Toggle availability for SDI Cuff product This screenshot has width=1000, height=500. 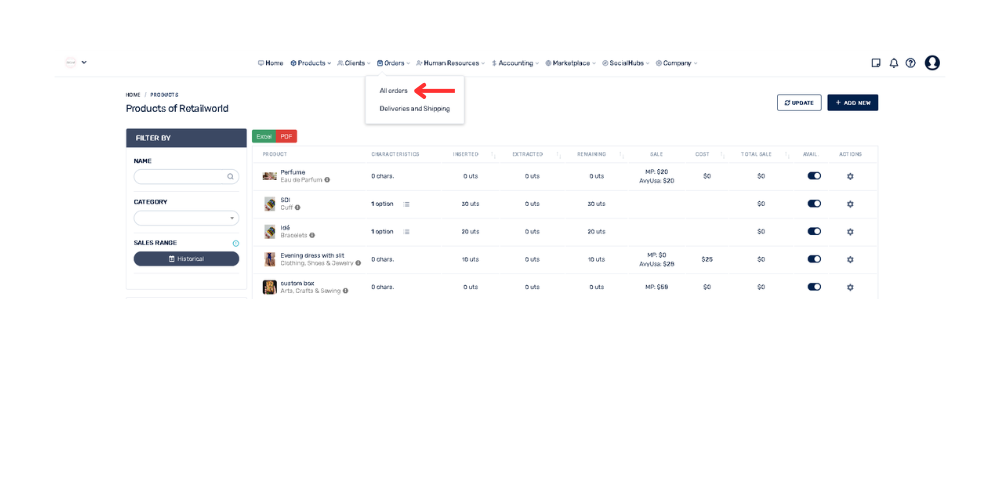click(x=814, y=204)
